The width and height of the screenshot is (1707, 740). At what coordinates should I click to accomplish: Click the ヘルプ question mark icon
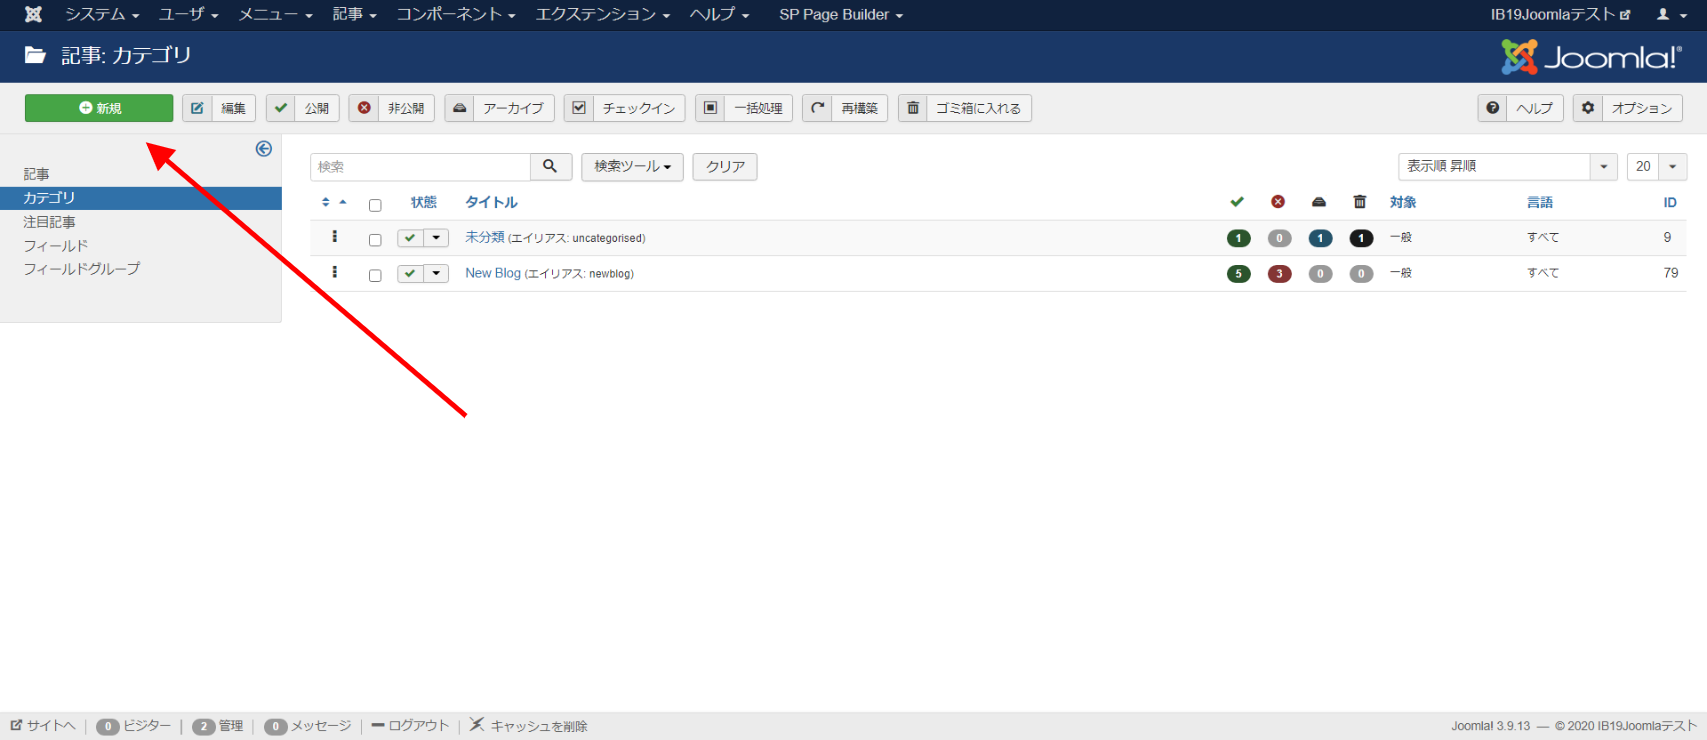pos(1493,108)
